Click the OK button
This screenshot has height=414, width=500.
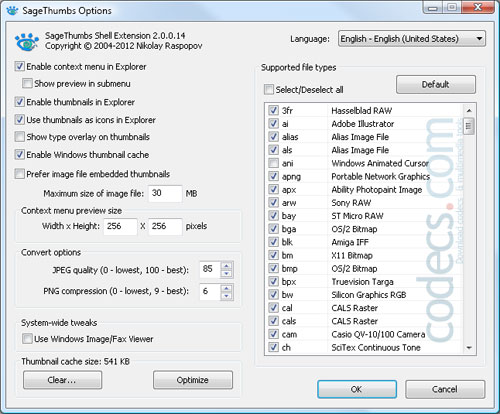tap(357, 389)
